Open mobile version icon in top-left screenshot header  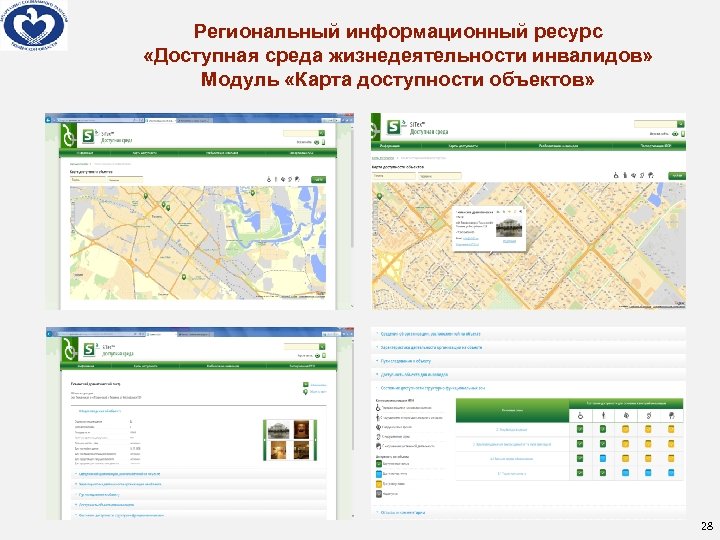(x=323, y=142)
